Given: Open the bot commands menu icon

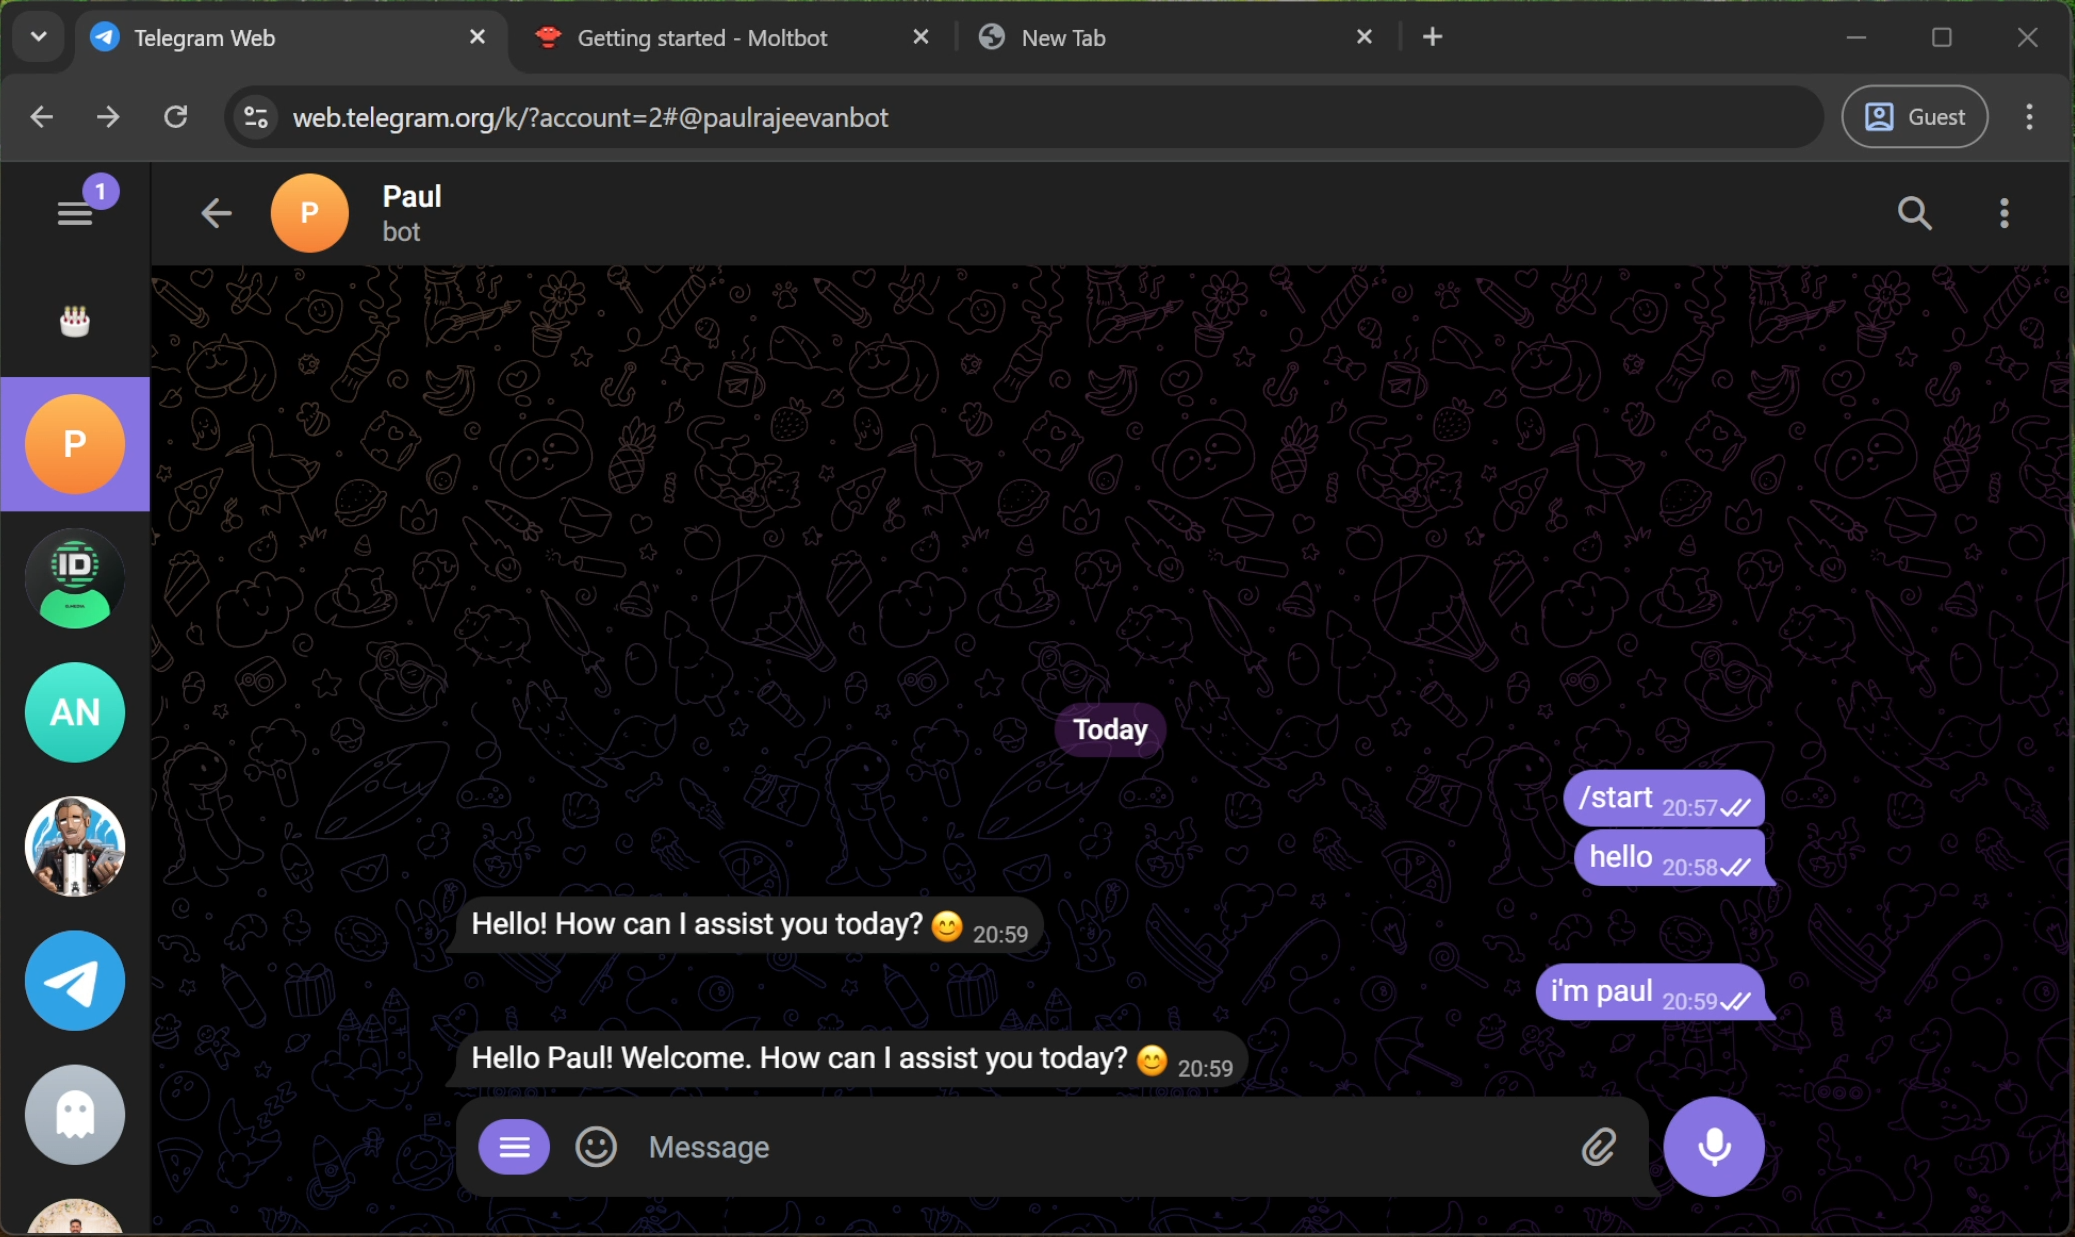Looking at the screenshot, I should 513,1147.
